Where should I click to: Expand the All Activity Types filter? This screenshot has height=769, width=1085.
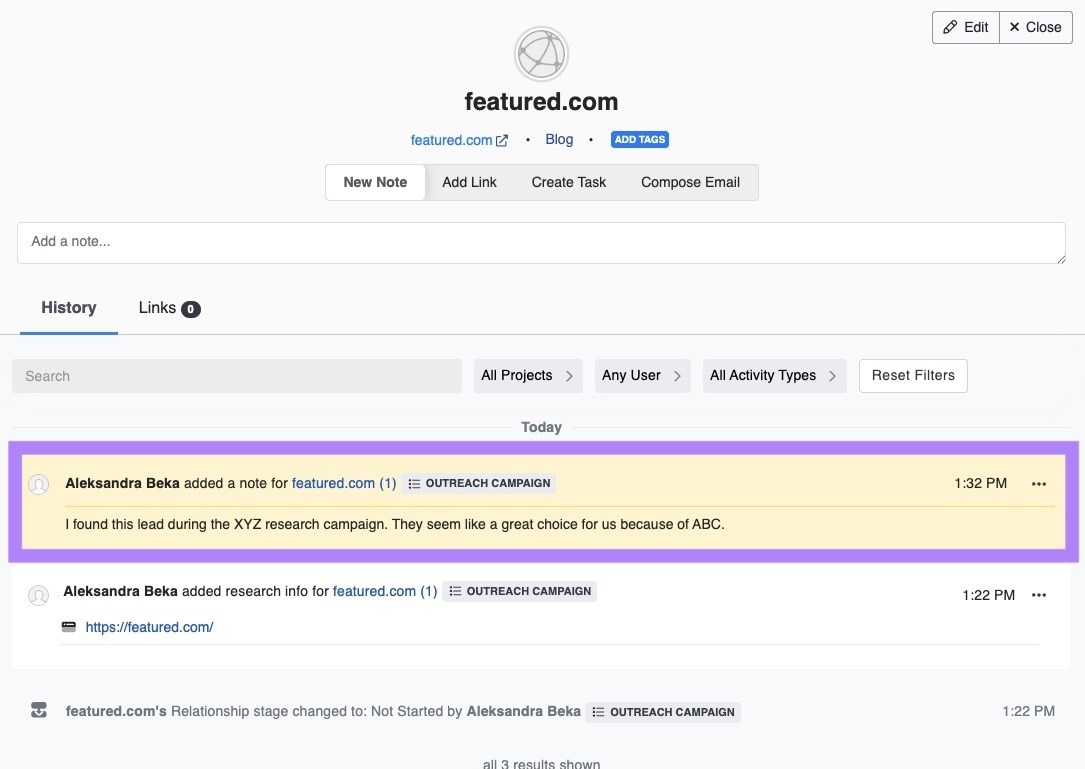click(x=774, y=375)
